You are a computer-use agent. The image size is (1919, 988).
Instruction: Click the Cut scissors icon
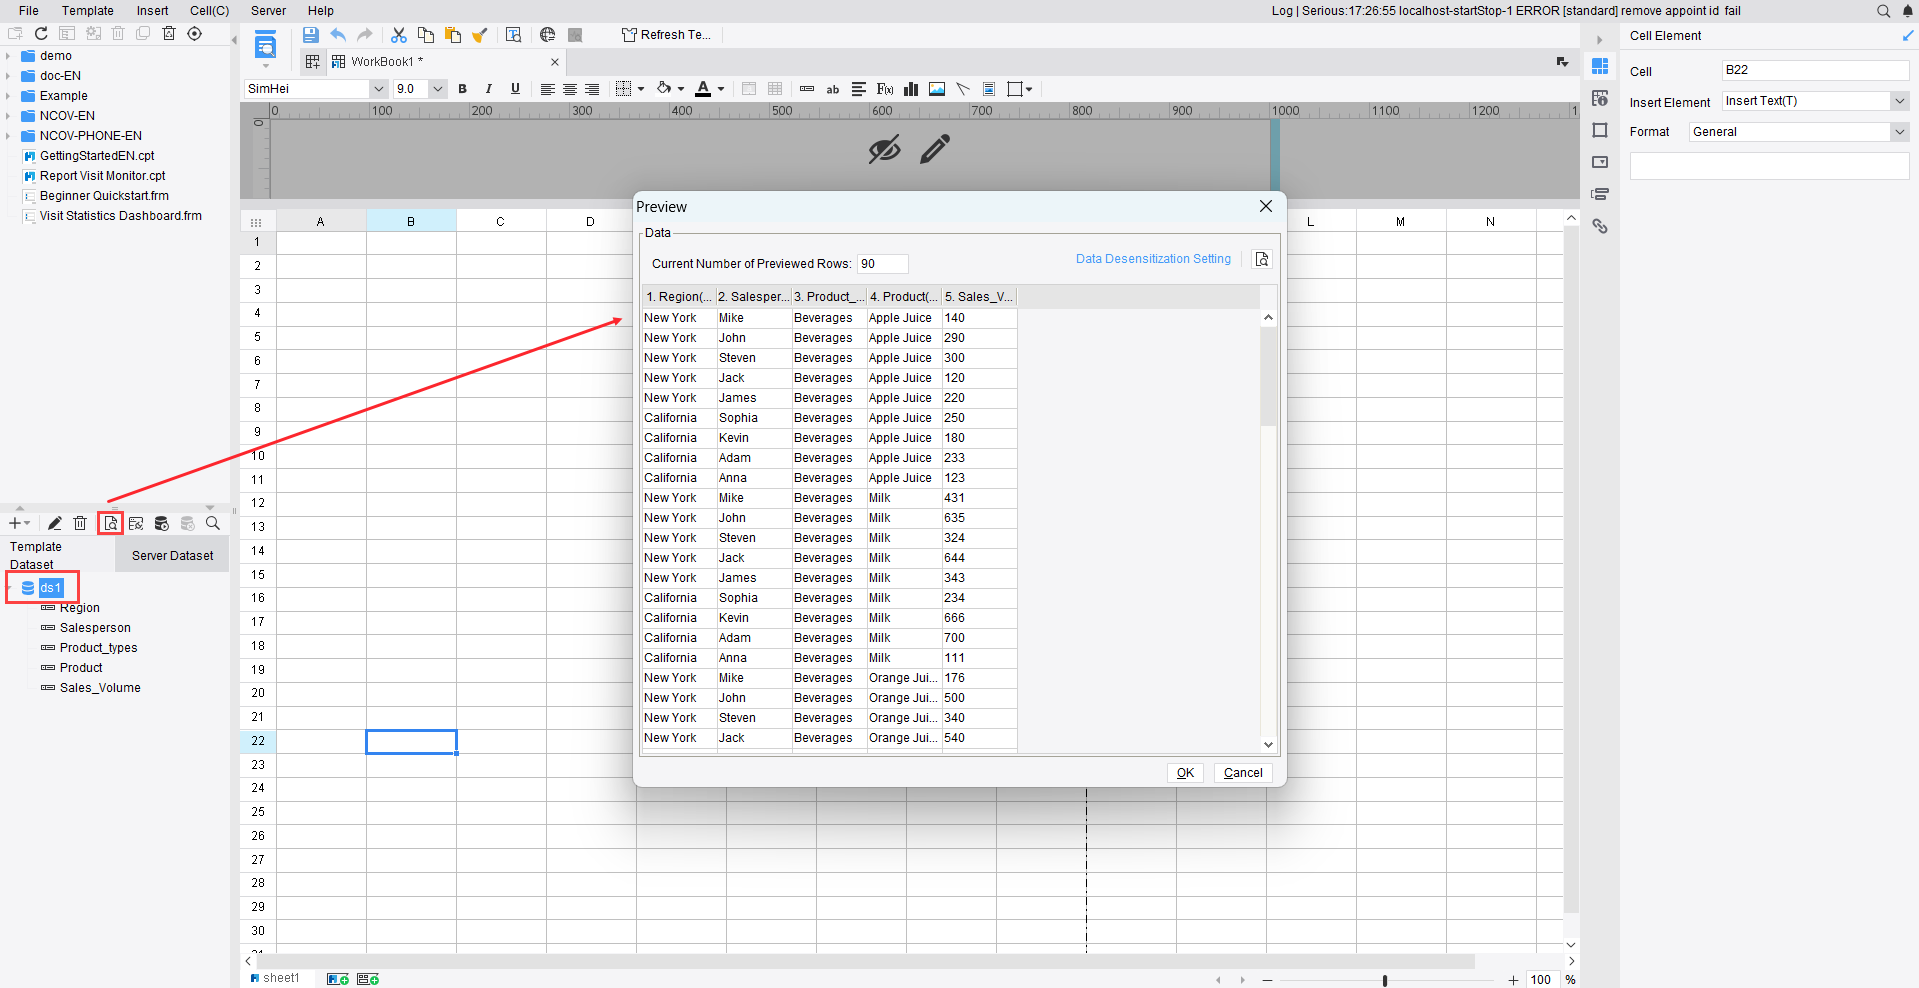pos(398,35)
